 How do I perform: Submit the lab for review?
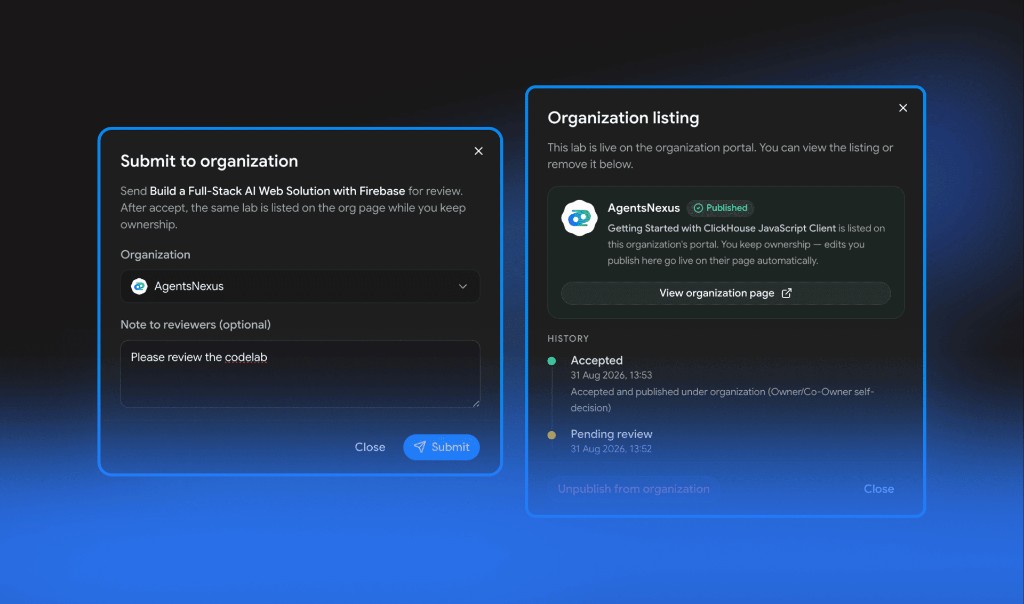441,447
